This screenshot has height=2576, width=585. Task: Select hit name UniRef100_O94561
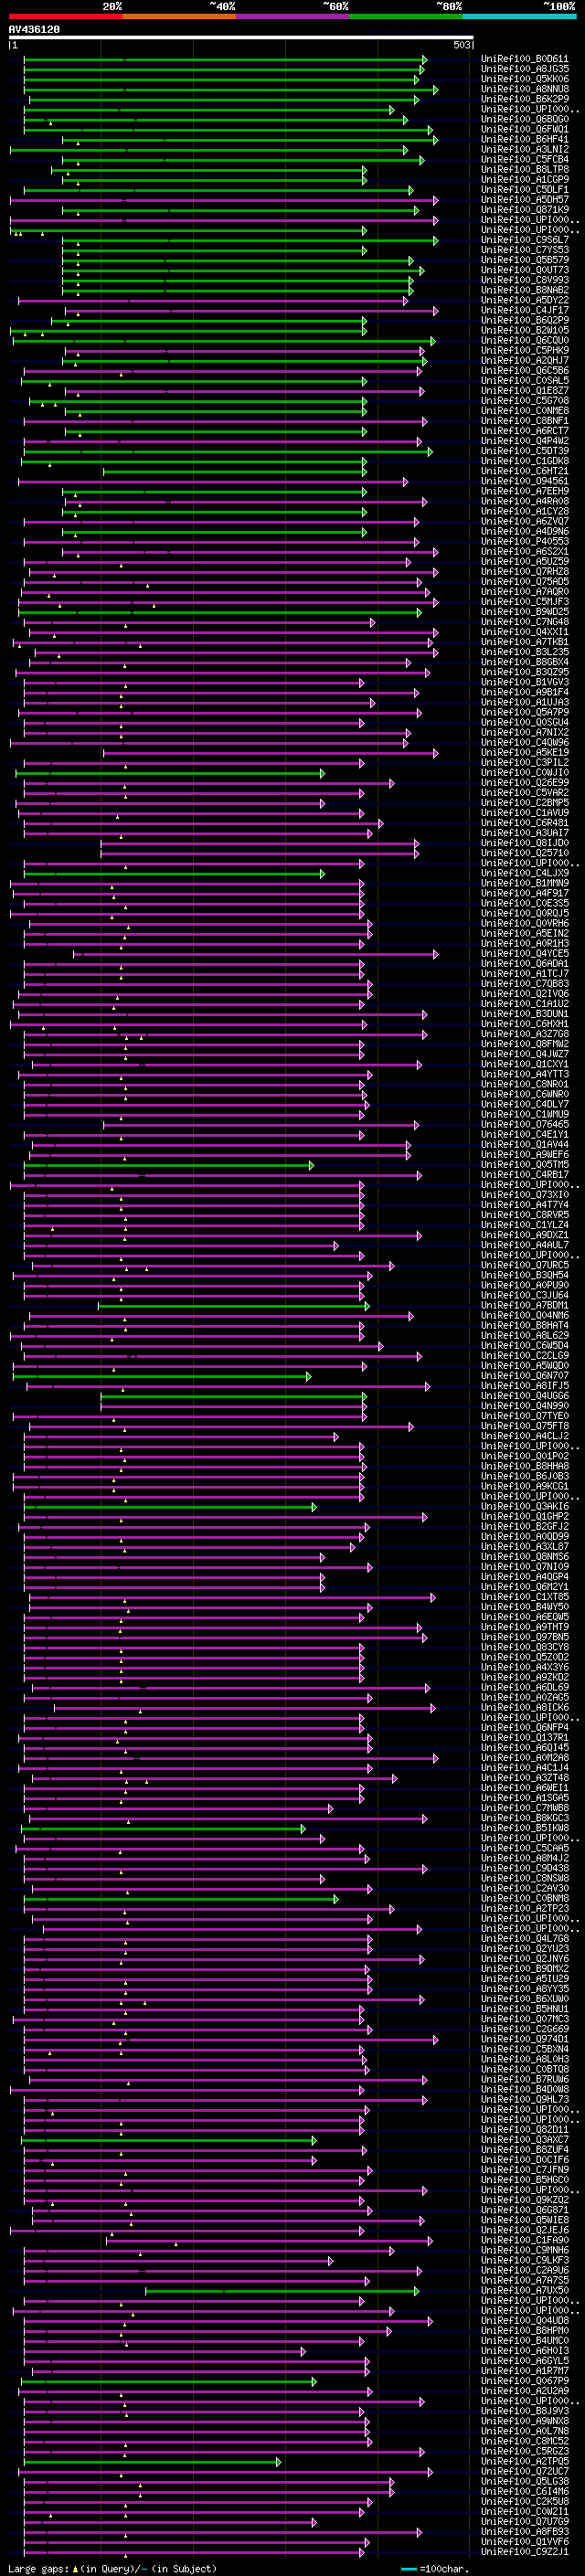point(525,481)
